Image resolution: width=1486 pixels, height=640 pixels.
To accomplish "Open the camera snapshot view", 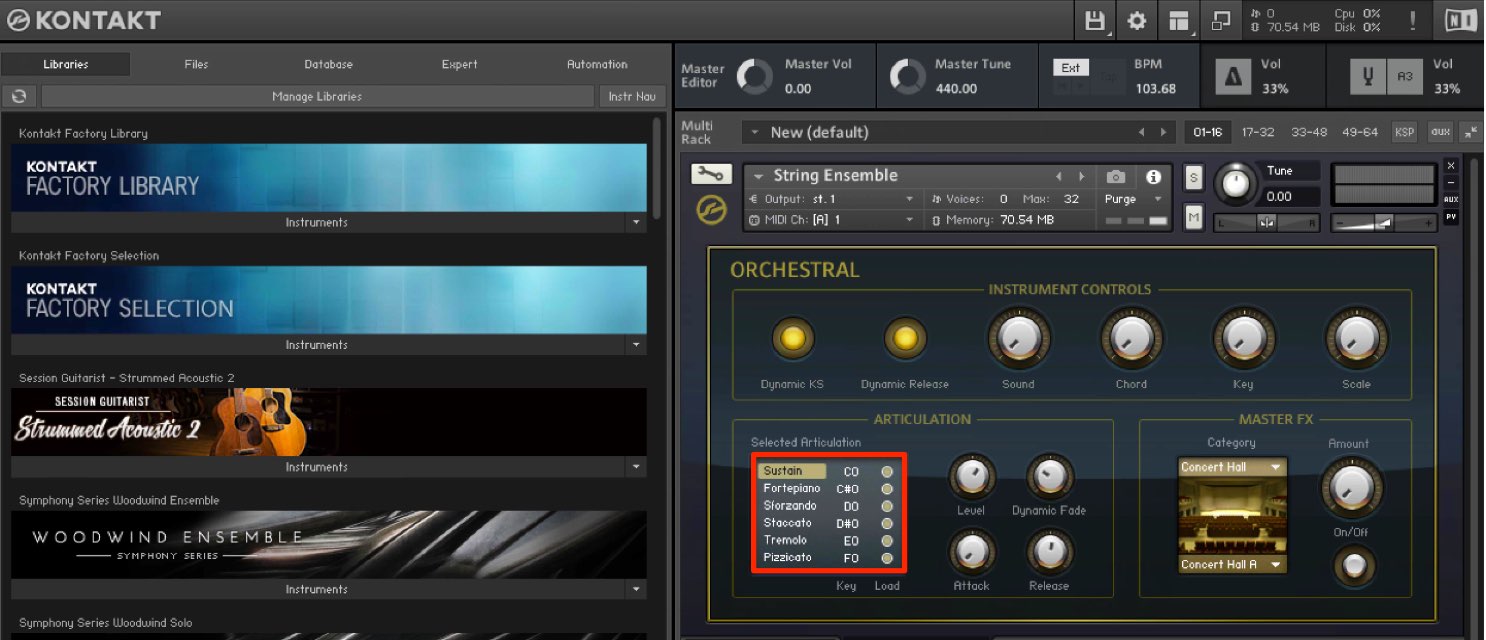I will (1116, 177).
